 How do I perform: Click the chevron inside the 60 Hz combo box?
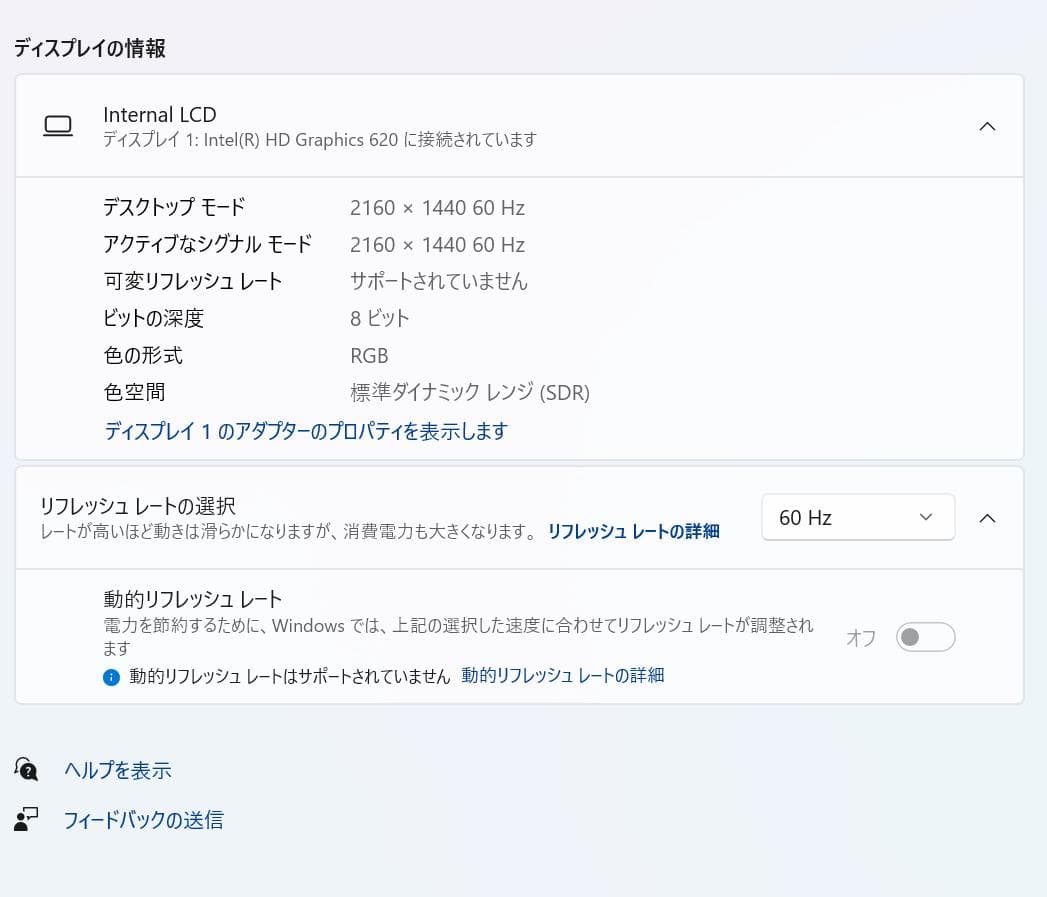925,517
